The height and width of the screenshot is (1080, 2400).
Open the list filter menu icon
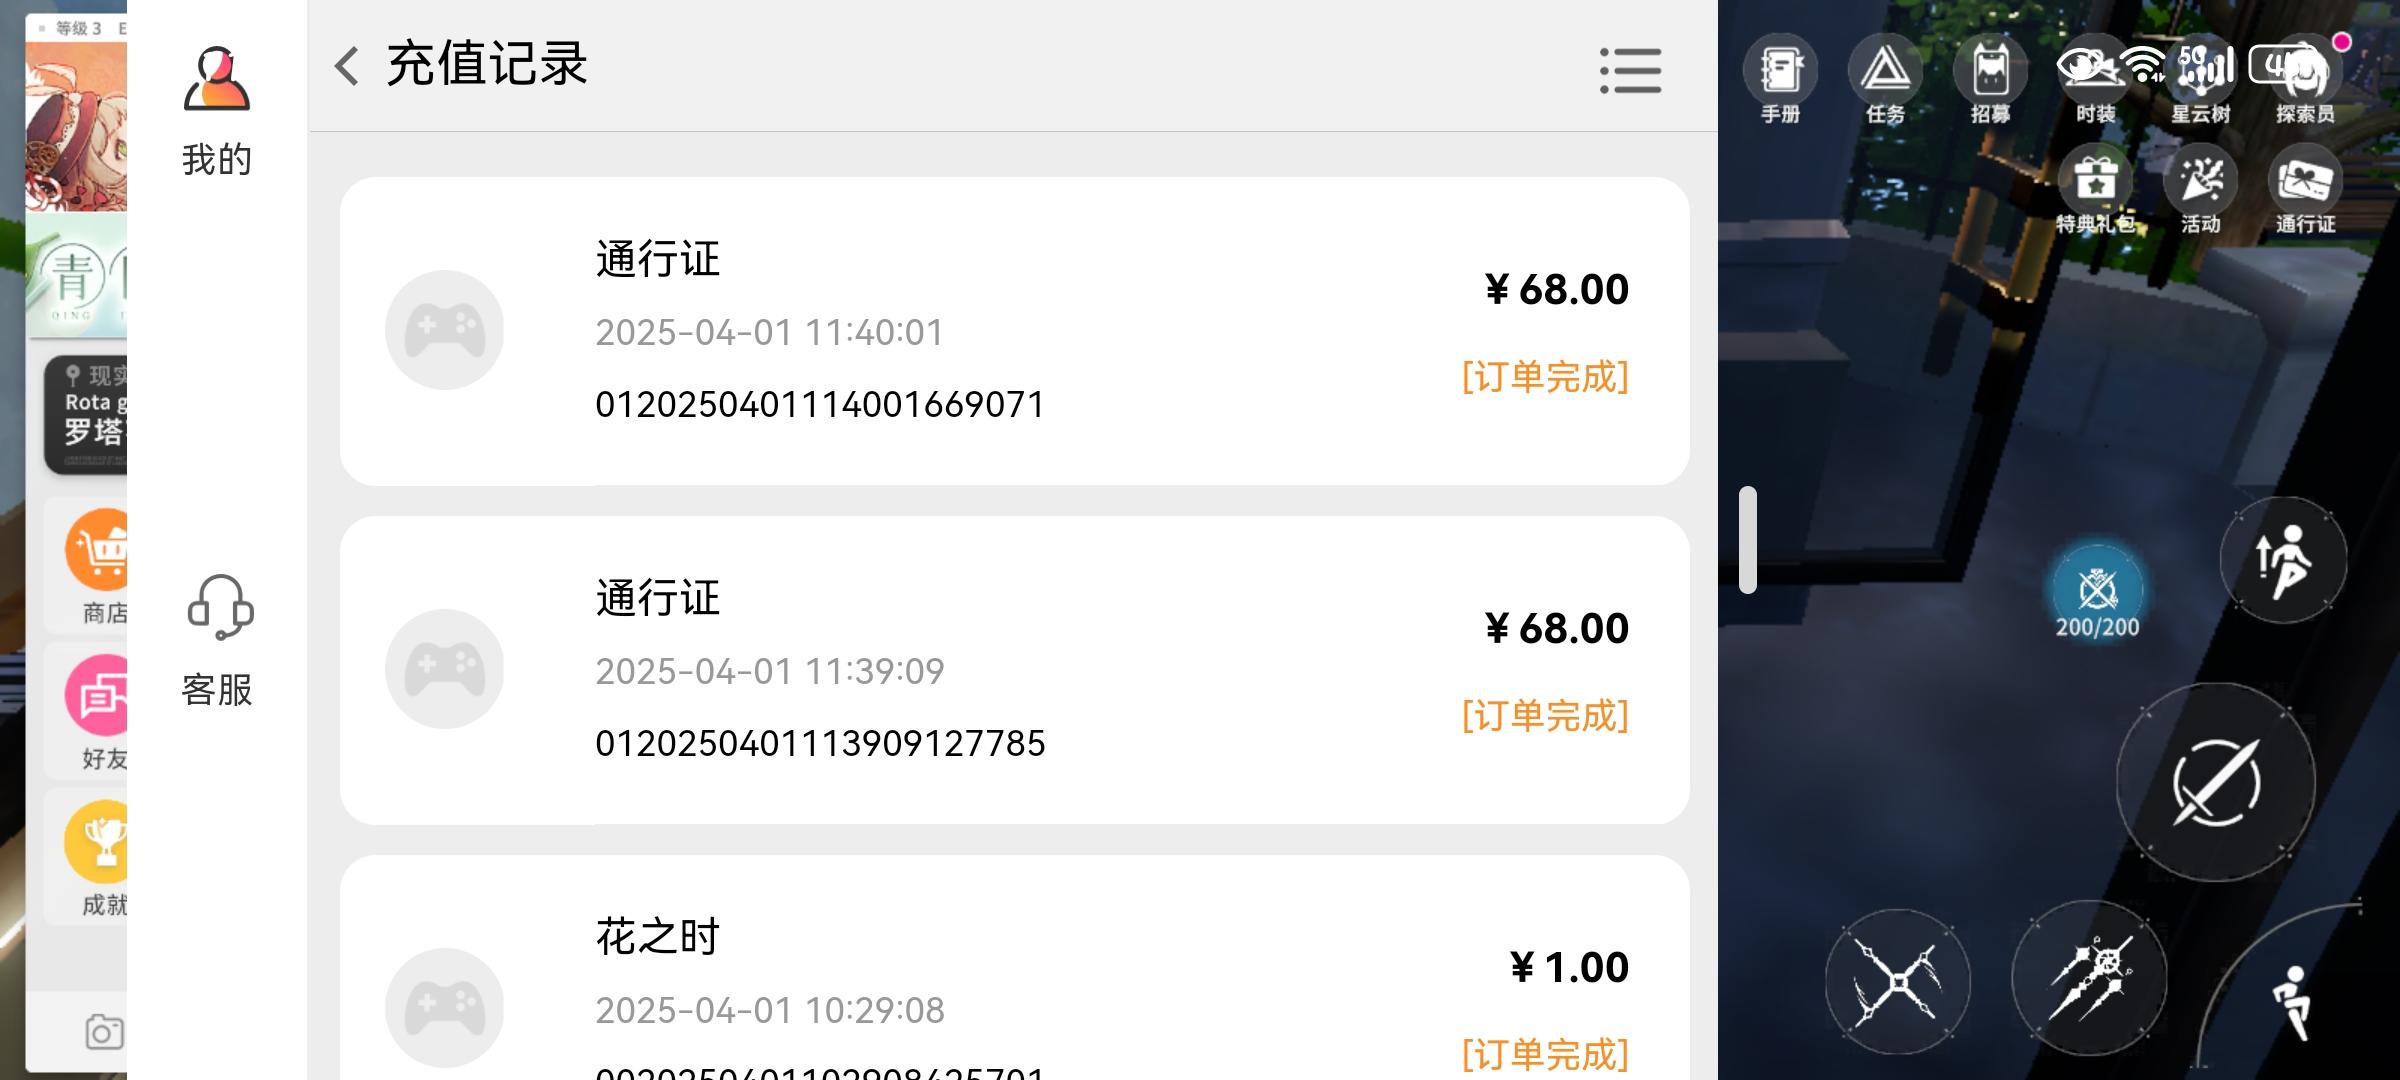(1630, 70)
